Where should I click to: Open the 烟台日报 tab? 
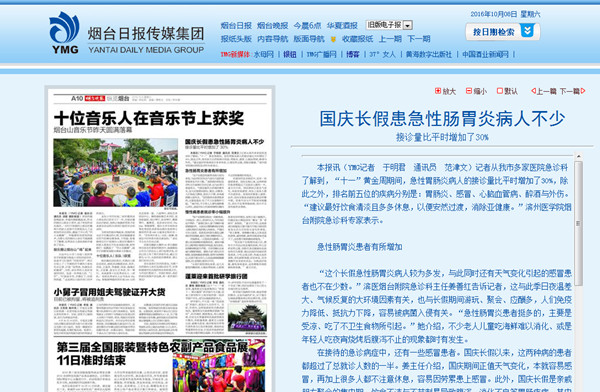point(236,26)
